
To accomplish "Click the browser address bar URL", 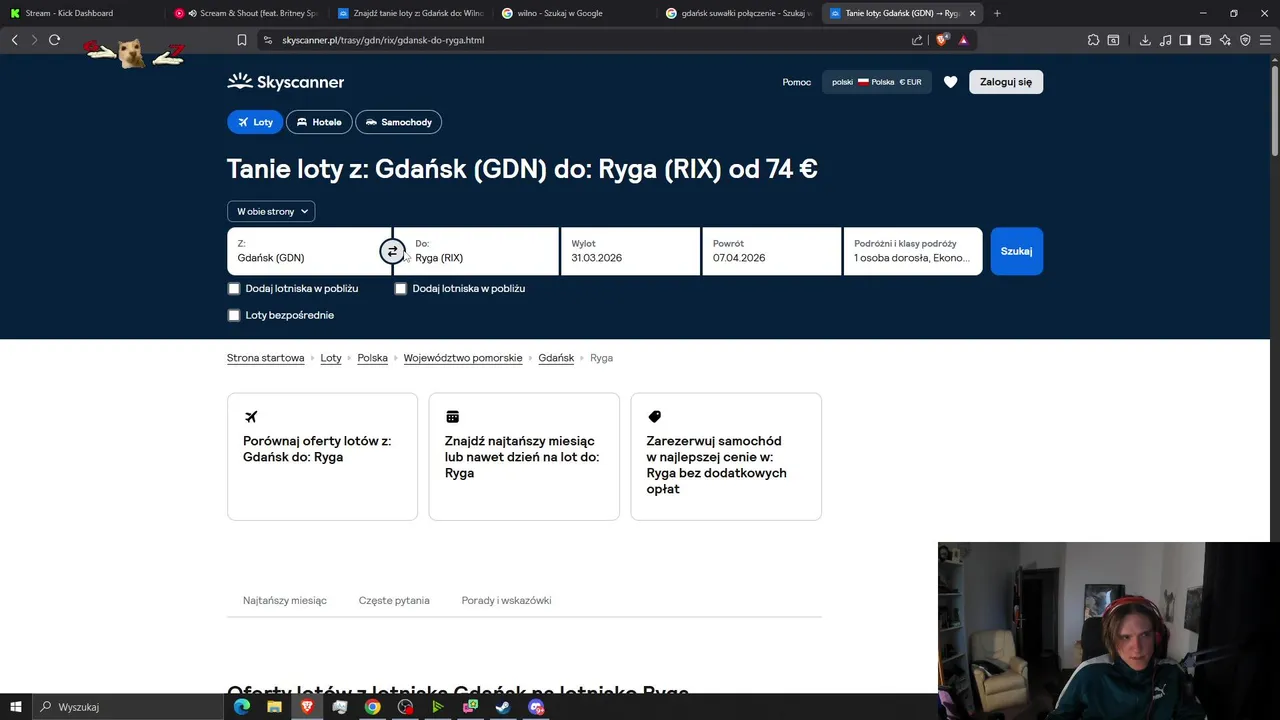I will tap(383, 40).
